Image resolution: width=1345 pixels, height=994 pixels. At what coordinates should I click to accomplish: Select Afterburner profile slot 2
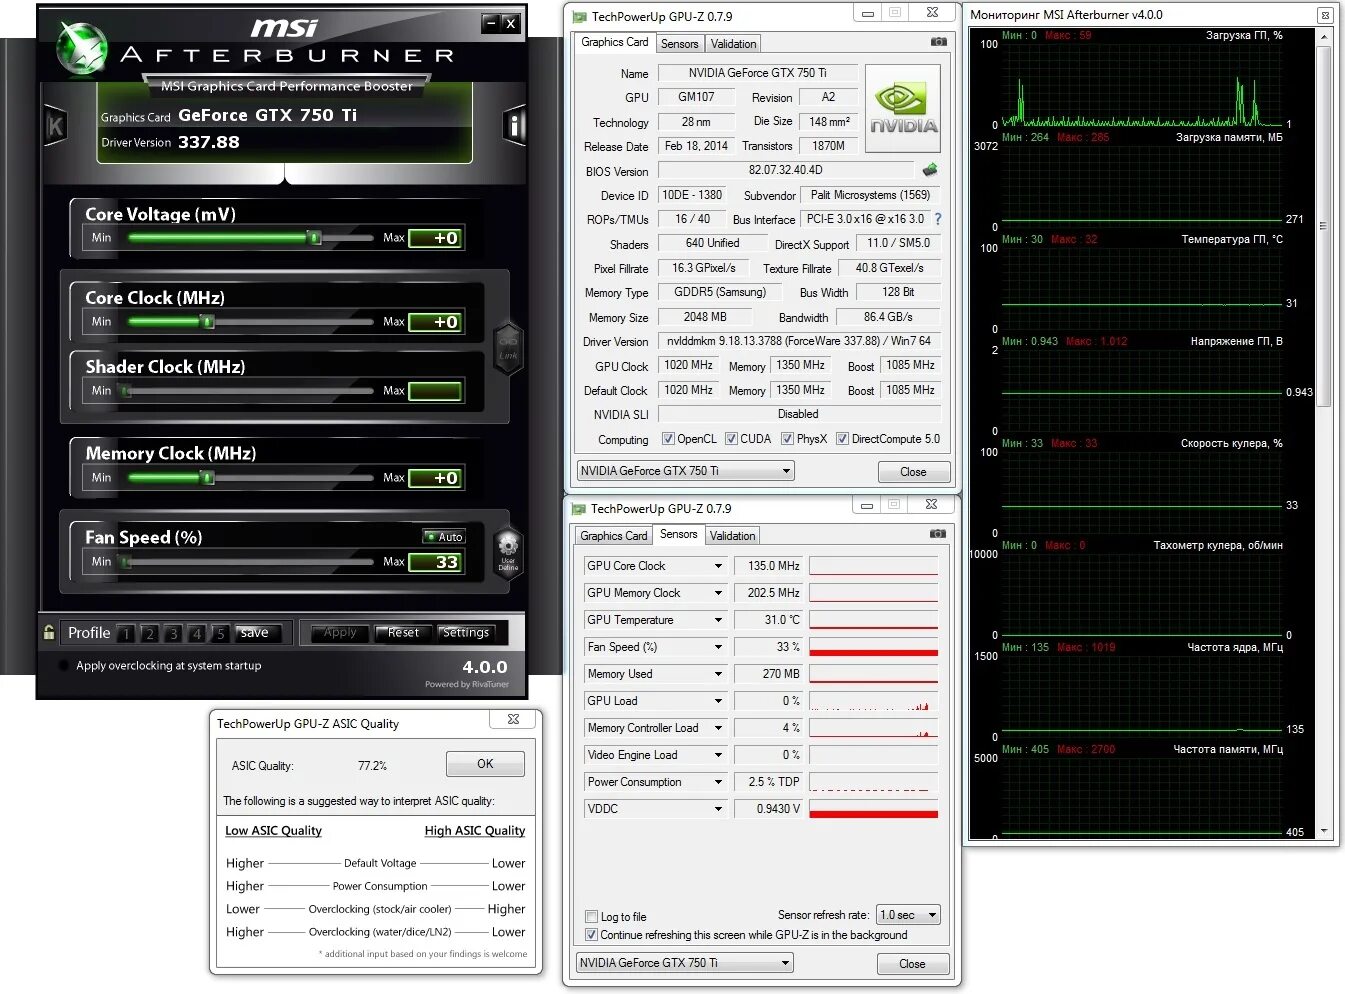coord(150,633)
